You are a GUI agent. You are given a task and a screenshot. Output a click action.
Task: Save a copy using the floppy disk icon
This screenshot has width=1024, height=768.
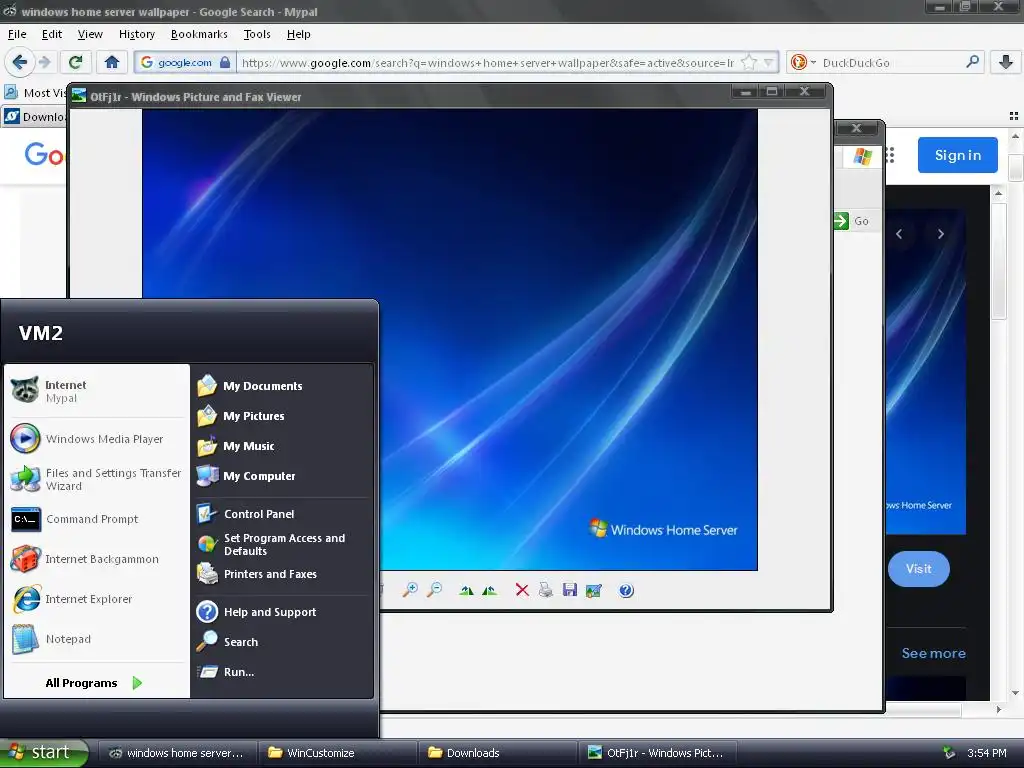click(569, 590)
